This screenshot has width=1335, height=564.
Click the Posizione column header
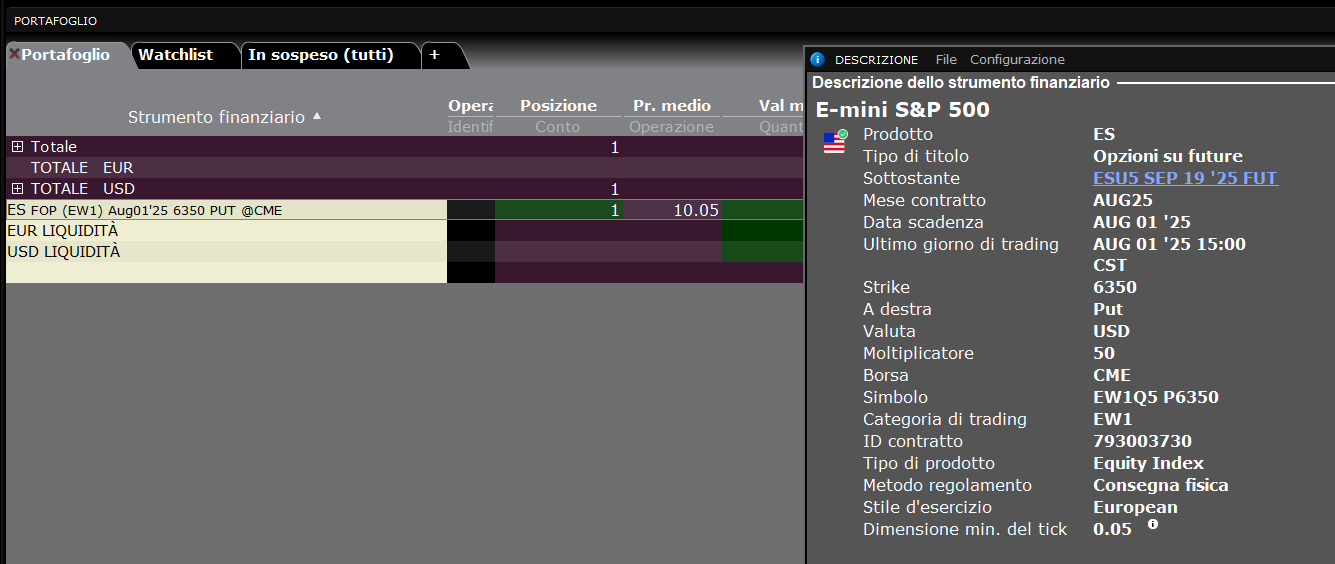(558, 106)
